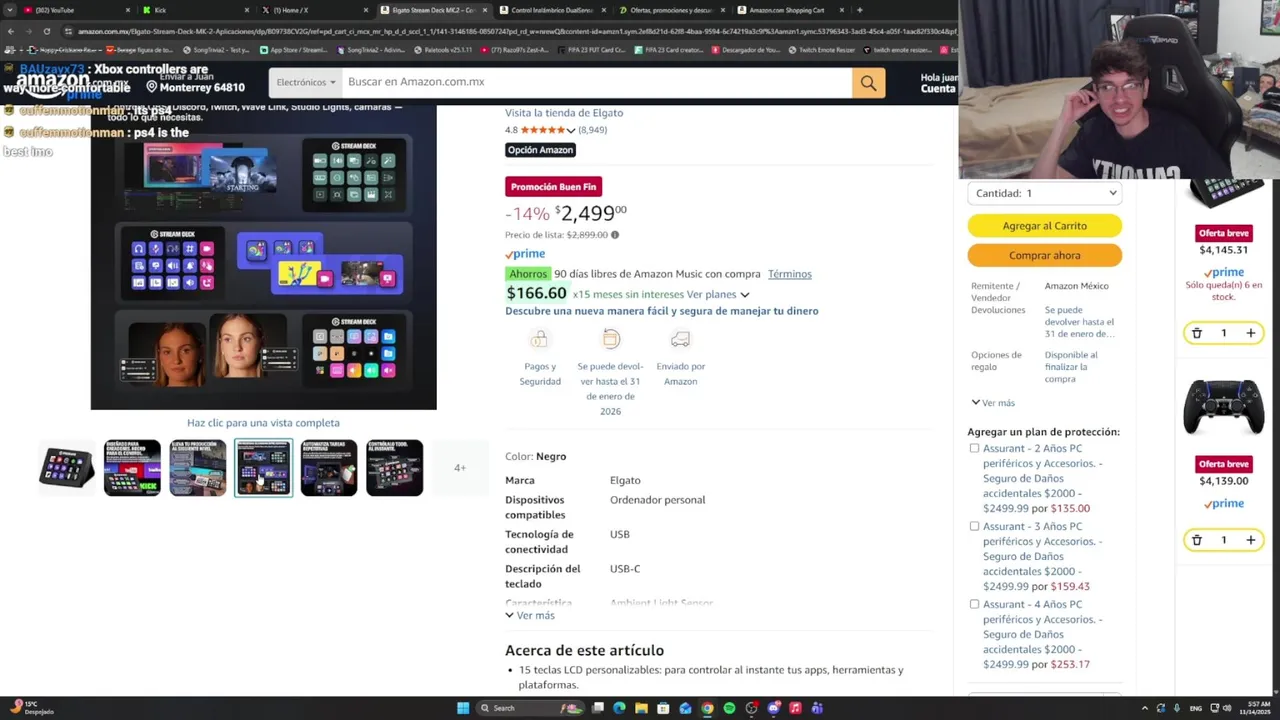Open the Electrónicos search category dropdown

pyautogui.click(x=305, y=83)
